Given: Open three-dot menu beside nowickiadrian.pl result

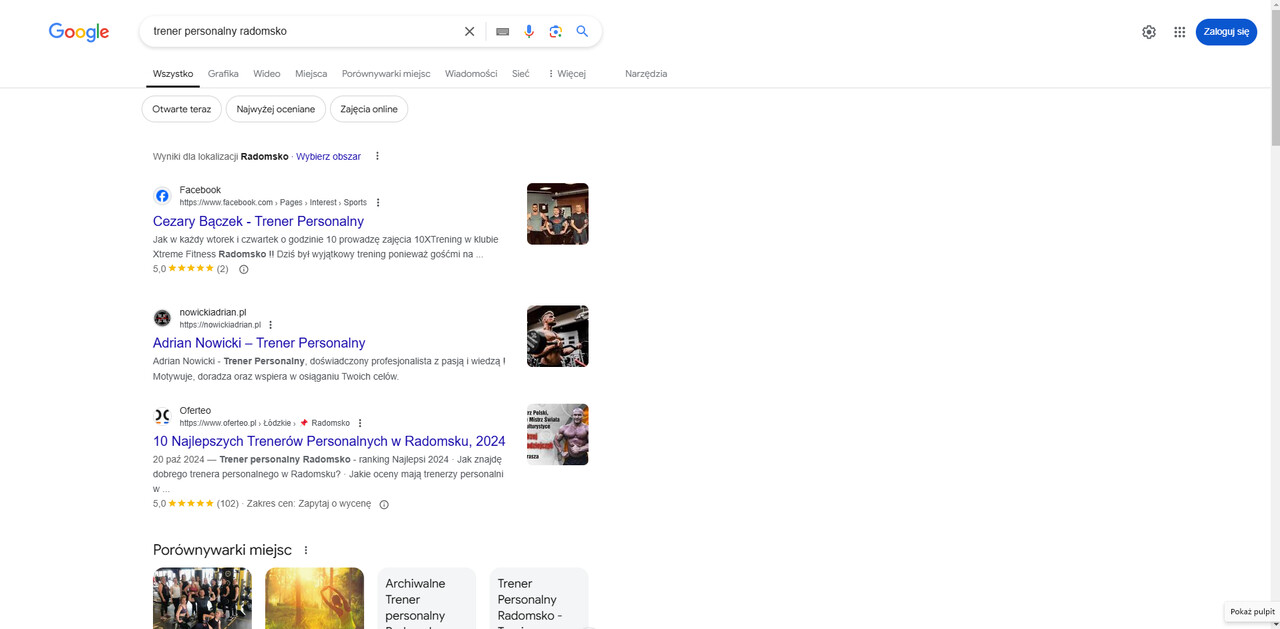Looking at the screenshot, I should (271, 325).
